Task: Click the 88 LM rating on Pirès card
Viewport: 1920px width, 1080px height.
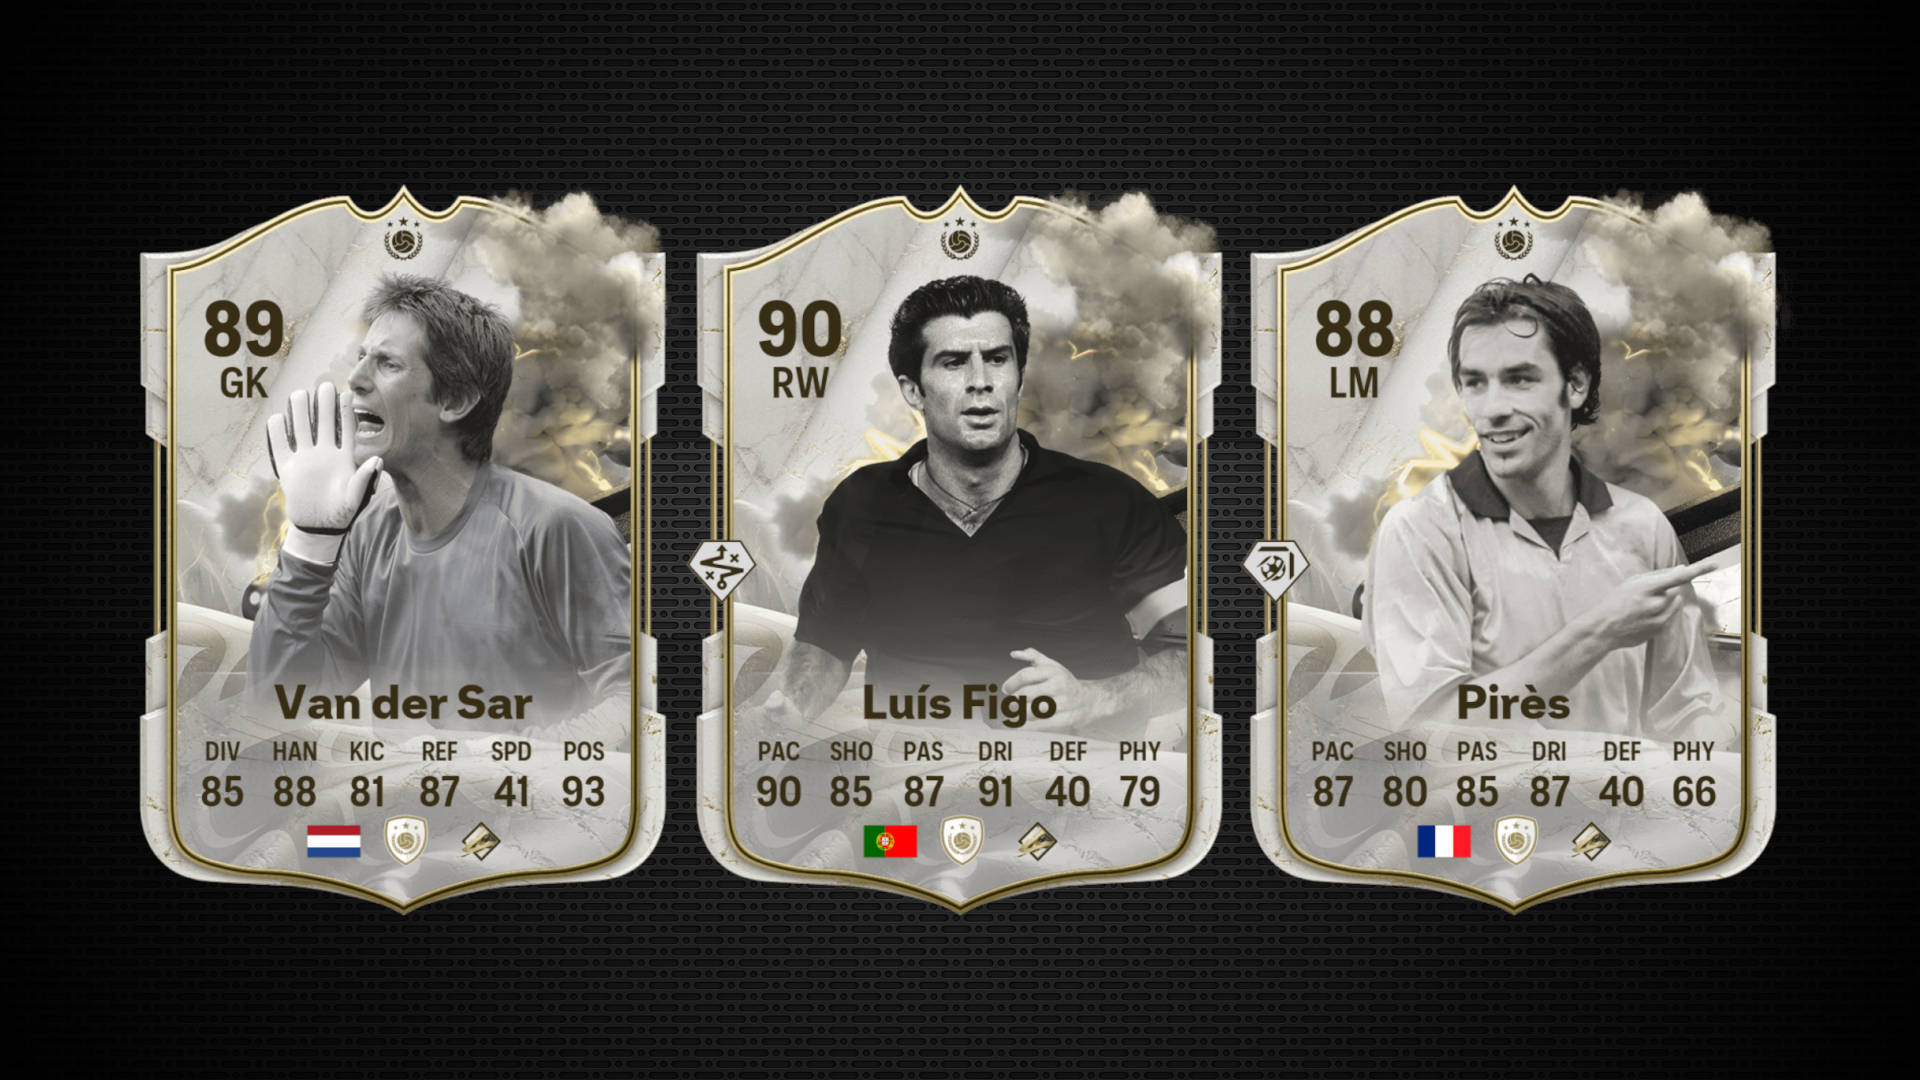Action: tap(1354, 350)
